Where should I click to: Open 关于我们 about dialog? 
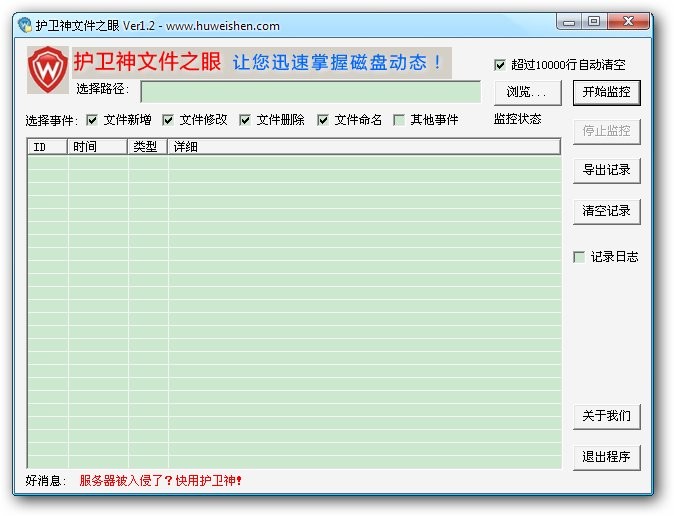click(607, 417)
